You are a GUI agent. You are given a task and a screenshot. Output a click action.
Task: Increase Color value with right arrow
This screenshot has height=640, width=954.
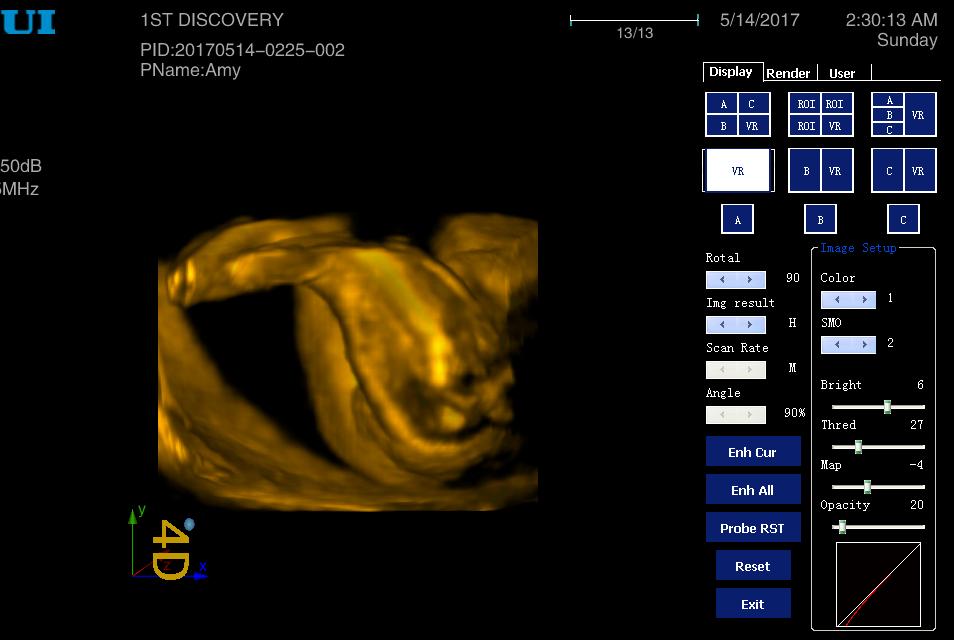tap(864, 300)
